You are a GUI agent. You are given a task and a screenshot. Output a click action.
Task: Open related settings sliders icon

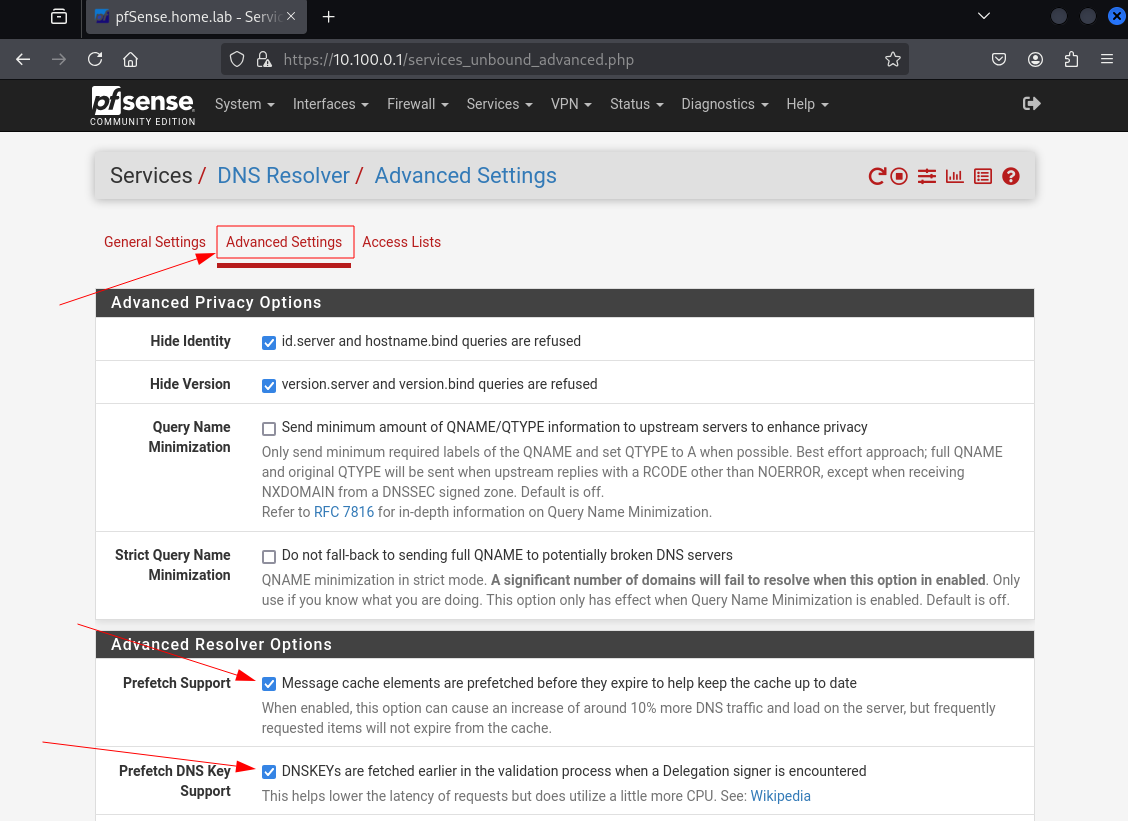click(x=927, y=176)
